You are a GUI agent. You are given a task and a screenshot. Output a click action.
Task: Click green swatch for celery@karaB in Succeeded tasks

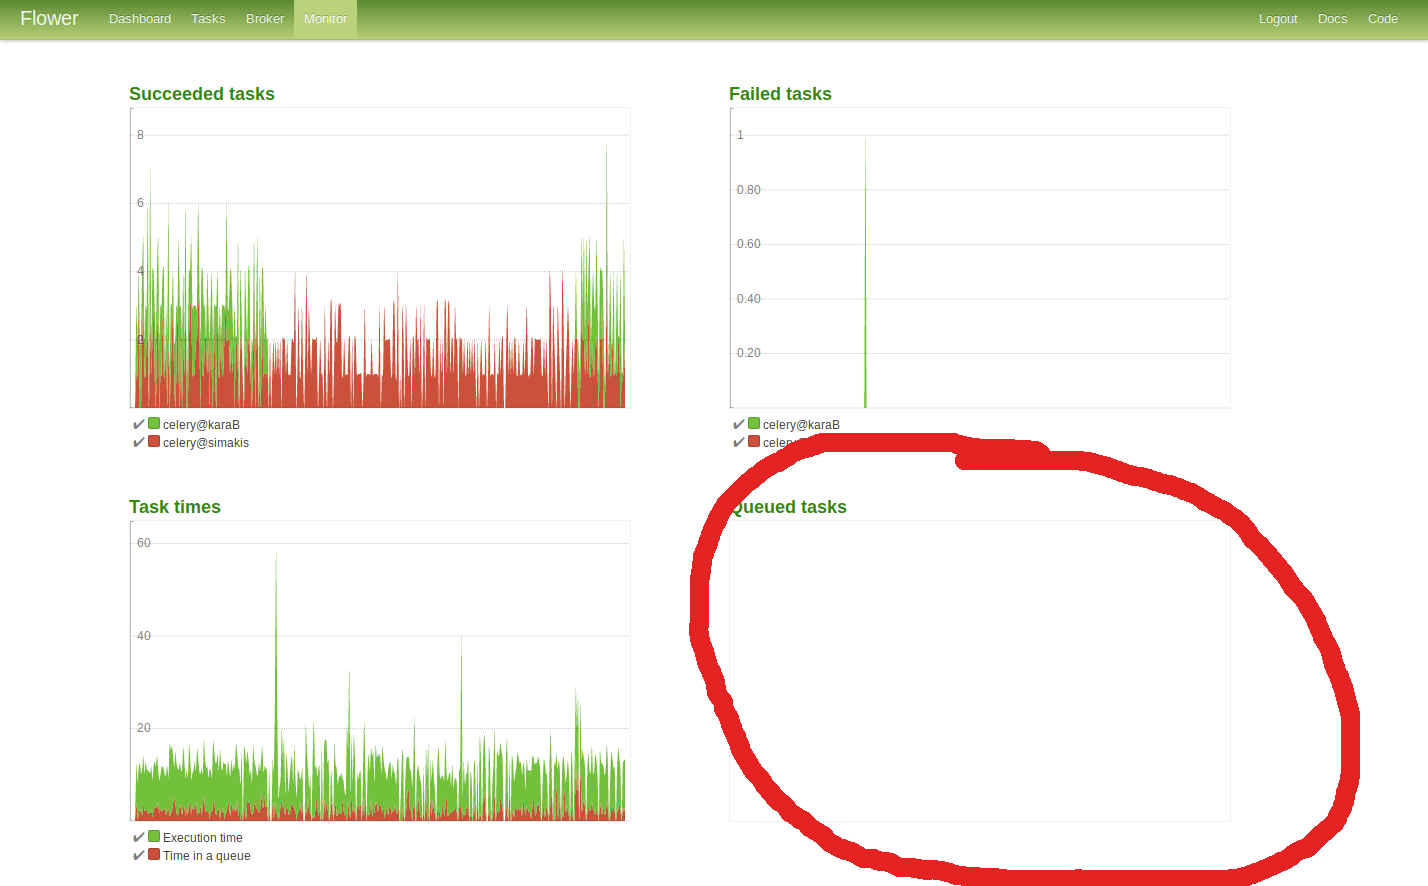(x=154, y=424)
